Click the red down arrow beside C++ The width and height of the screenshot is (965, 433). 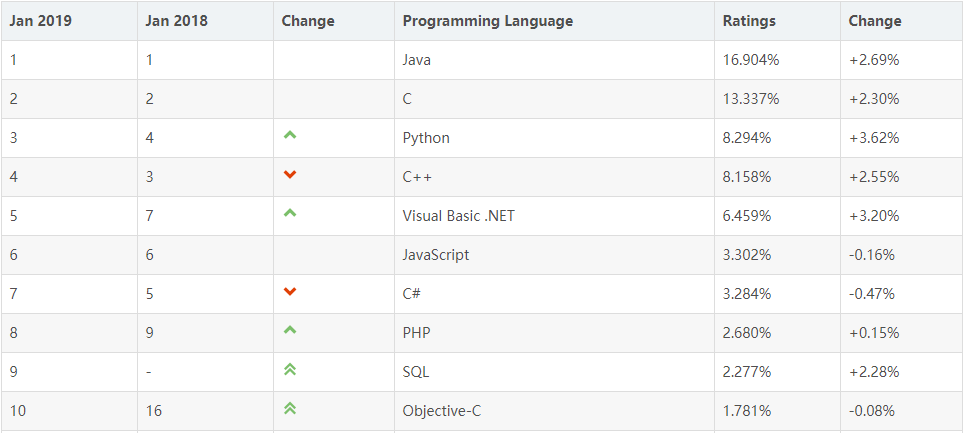(x=290, y=175)
